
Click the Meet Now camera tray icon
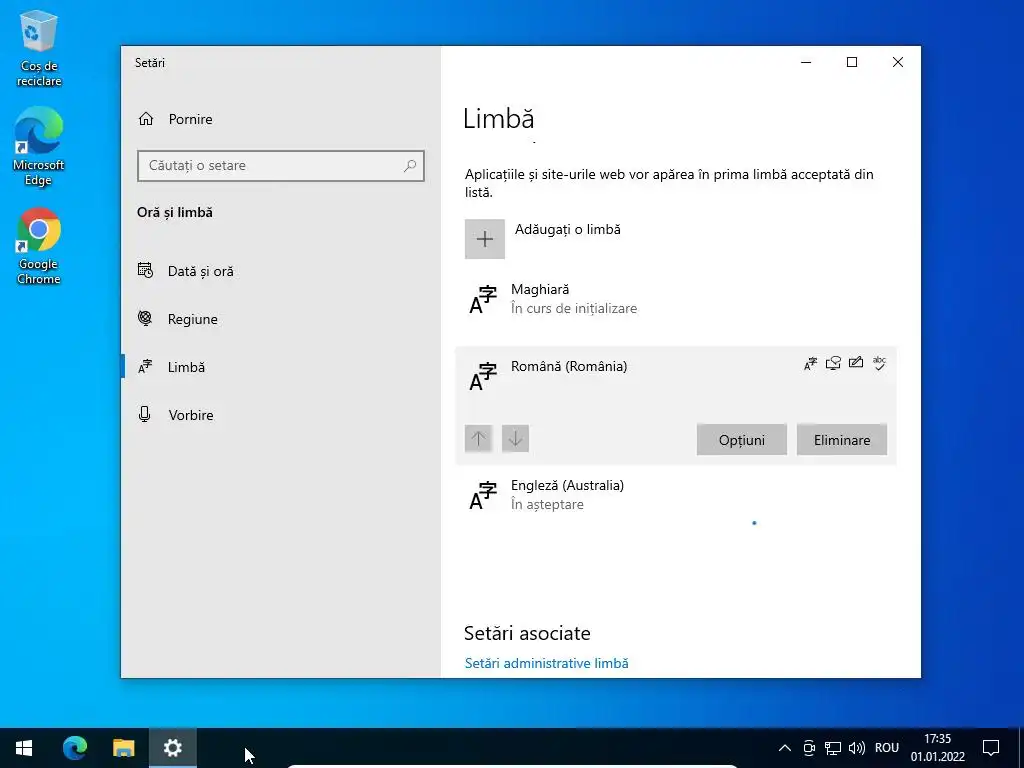[808, 748]
